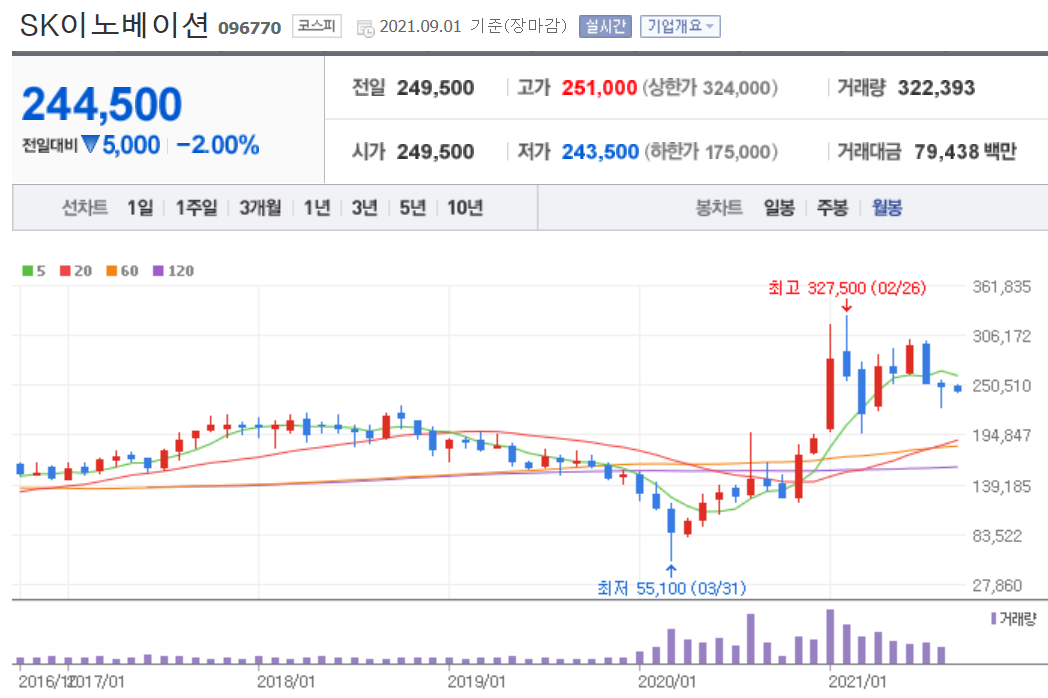
Task: Select the 3개월 line chart period
Action: pos(260,208)
